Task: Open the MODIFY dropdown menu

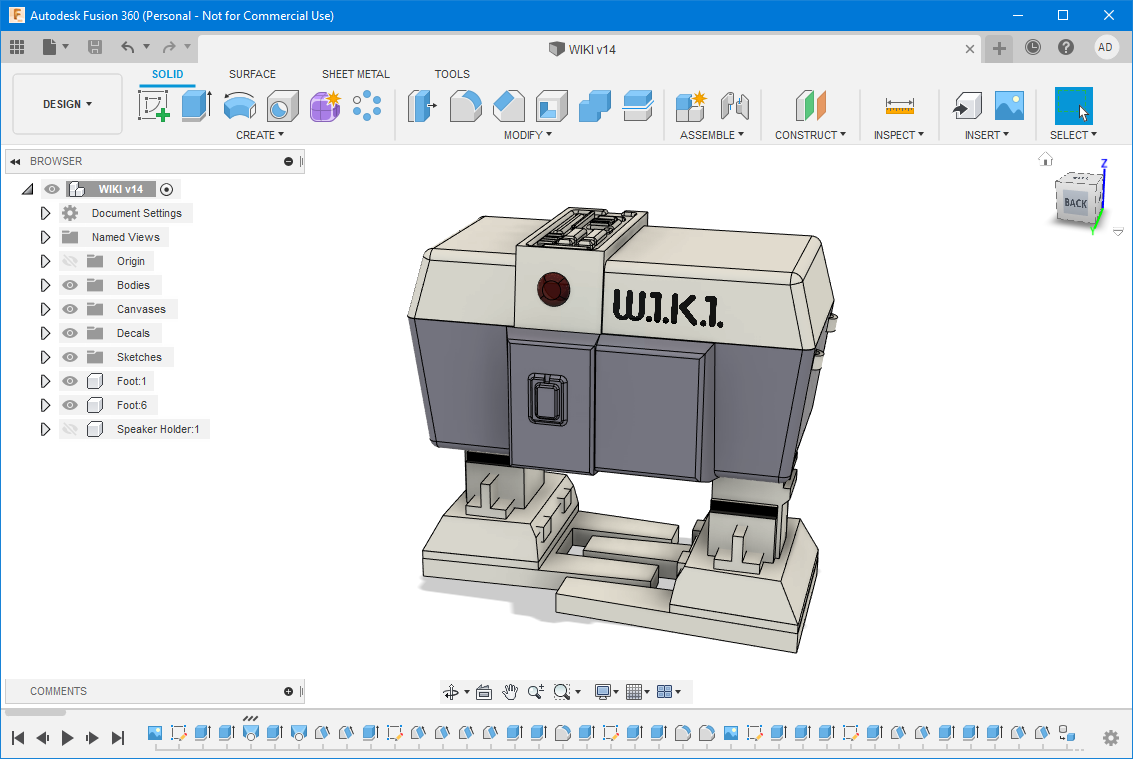Action: tap(528, 135)
